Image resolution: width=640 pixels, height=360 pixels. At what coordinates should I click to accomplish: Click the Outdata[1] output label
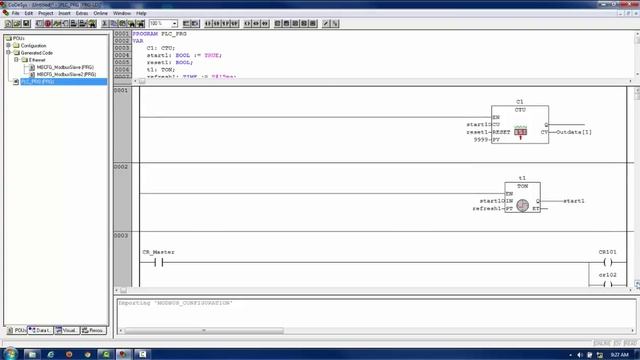[573, 132]
